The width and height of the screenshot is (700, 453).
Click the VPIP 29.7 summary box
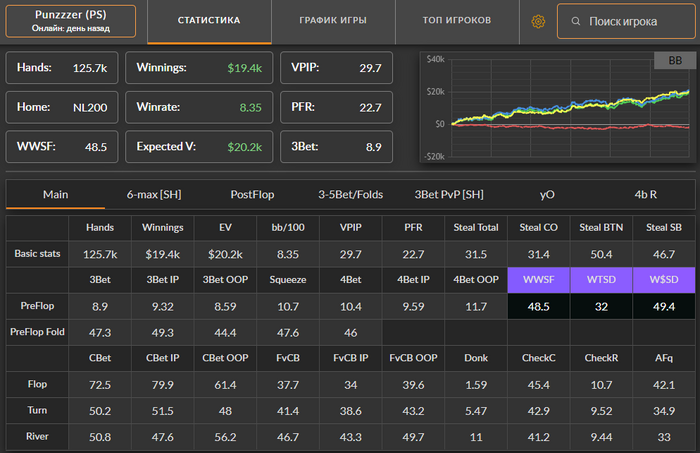[x=336, y=67]
